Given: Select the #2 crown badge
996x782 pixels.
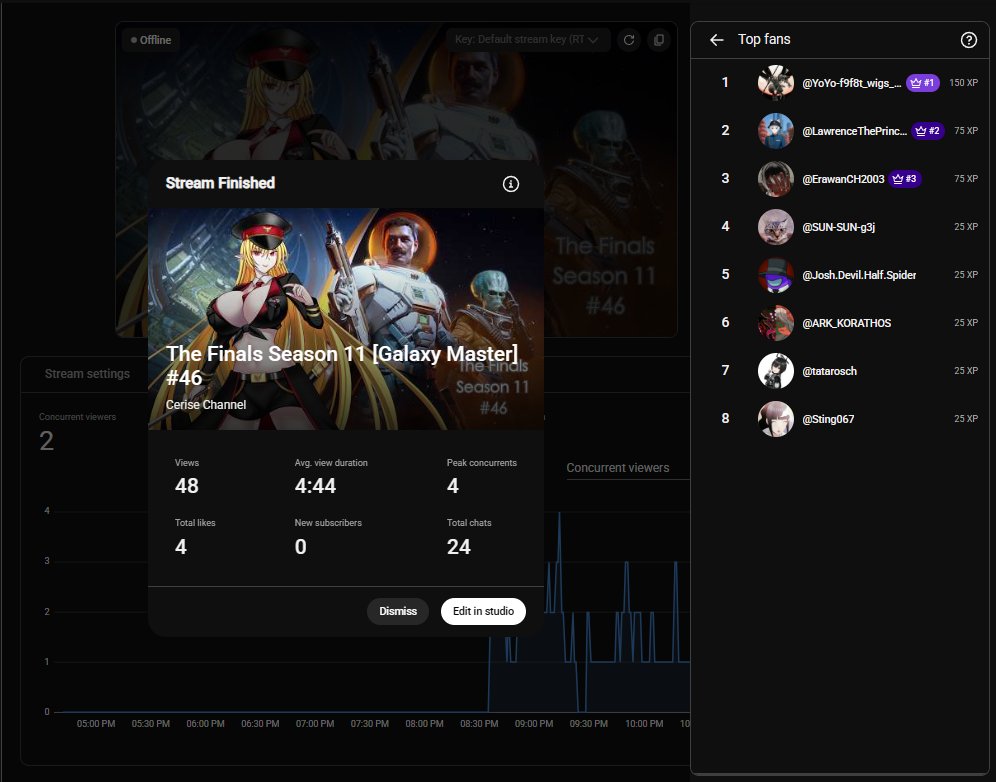Looking at the screenshot, I should tap(928, 131).
